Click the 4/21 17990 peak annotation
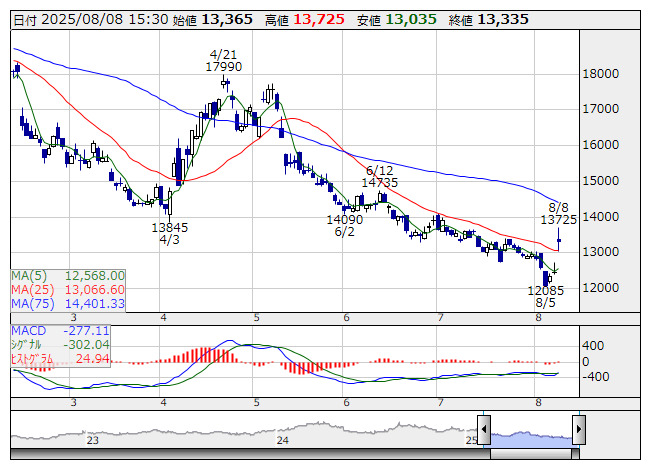 (x=224, y=60)
